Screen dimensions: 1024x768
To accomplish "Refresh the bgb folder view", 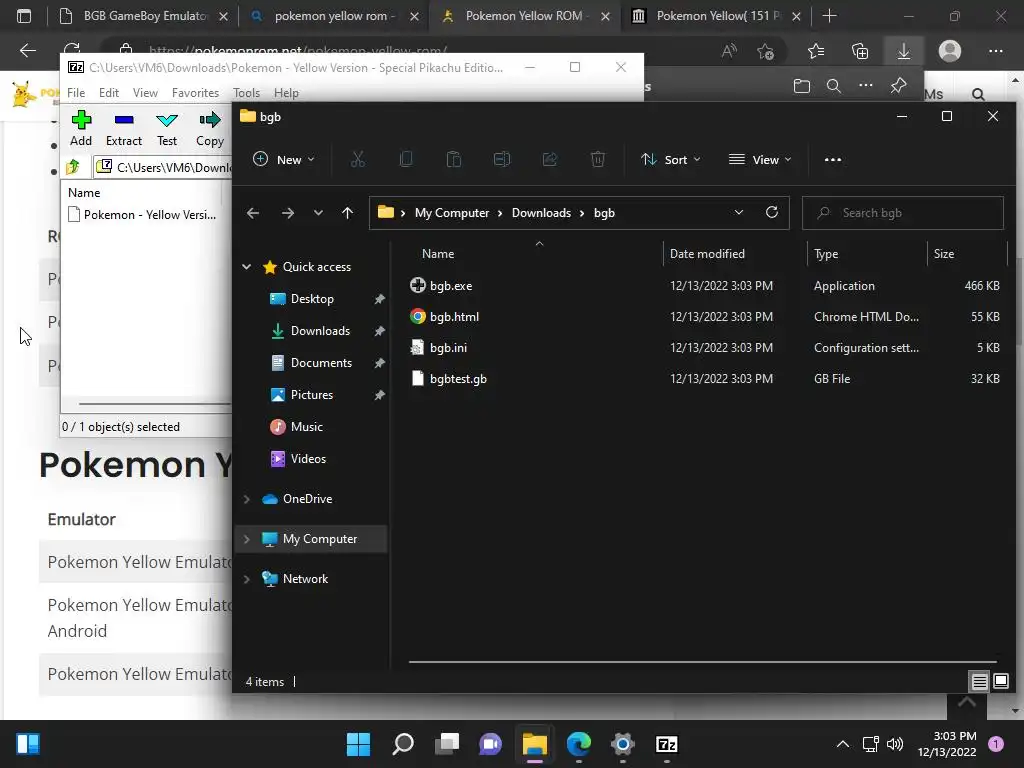I will point(772,212).
